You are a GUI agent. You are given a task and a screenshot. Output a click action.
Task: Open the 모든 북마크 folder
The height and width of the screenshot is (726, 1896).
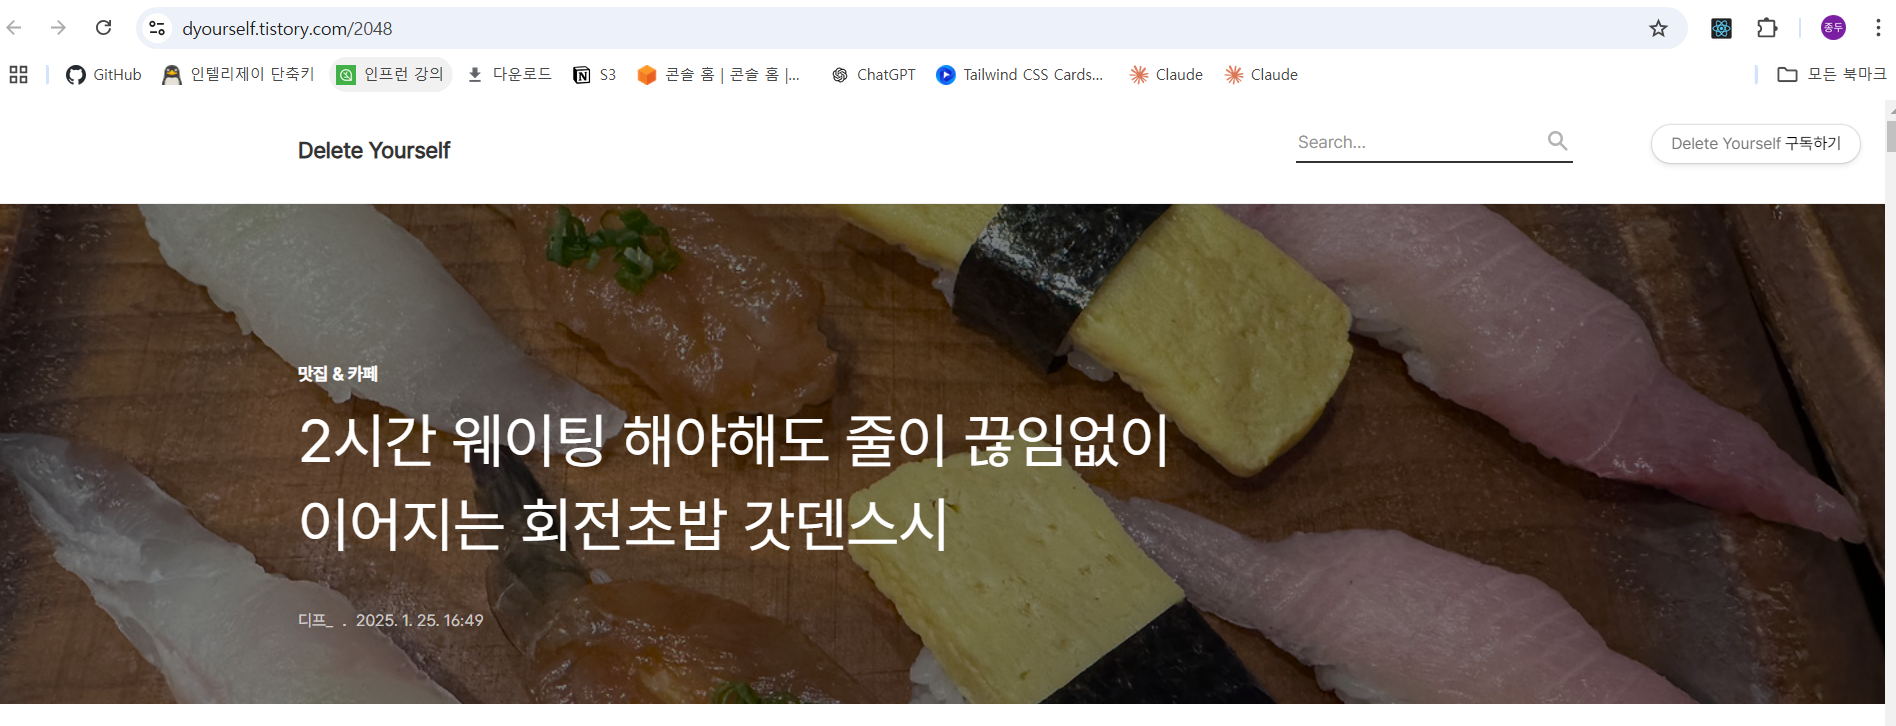[x=1831, y=75]
